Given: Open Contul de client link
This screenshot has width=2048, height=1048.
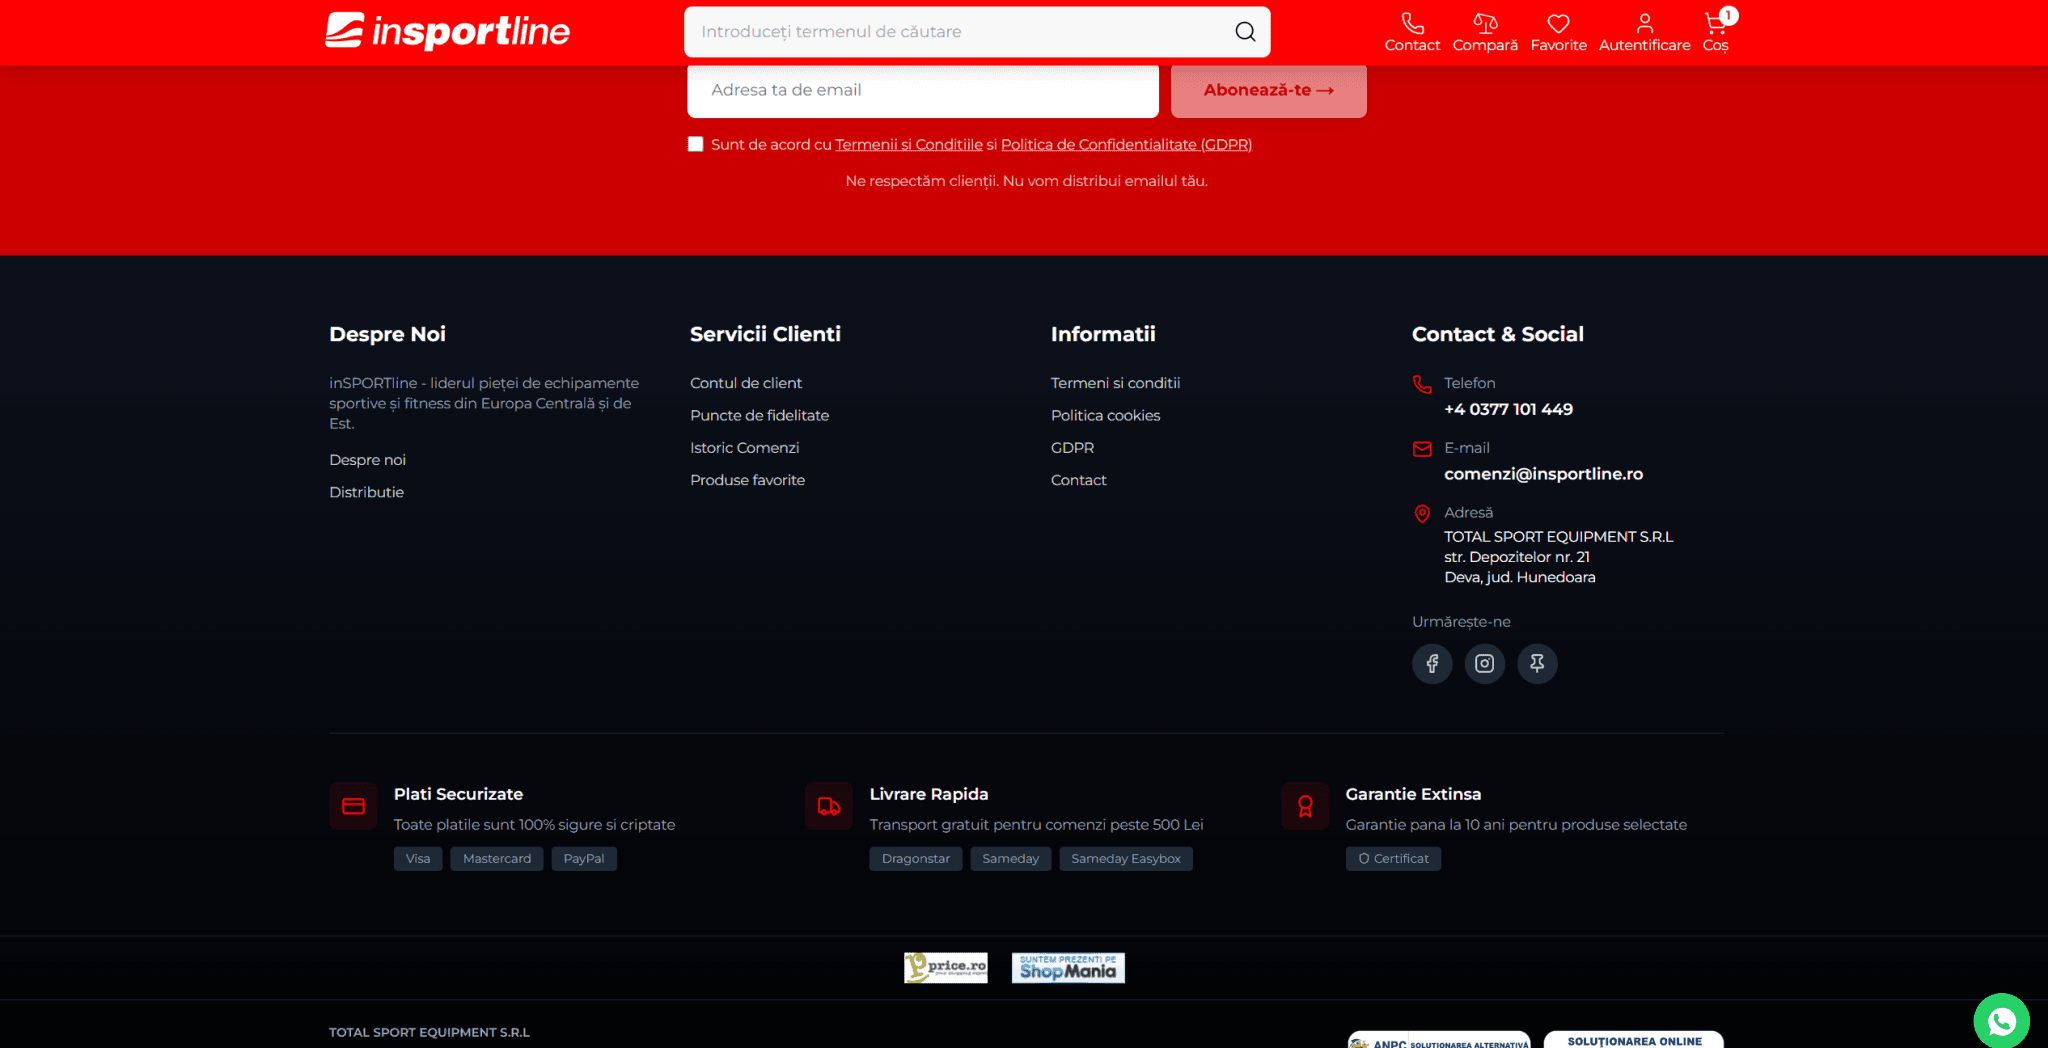Looking at the screenshot, I should pyautogui.click(x=746, y=383).
